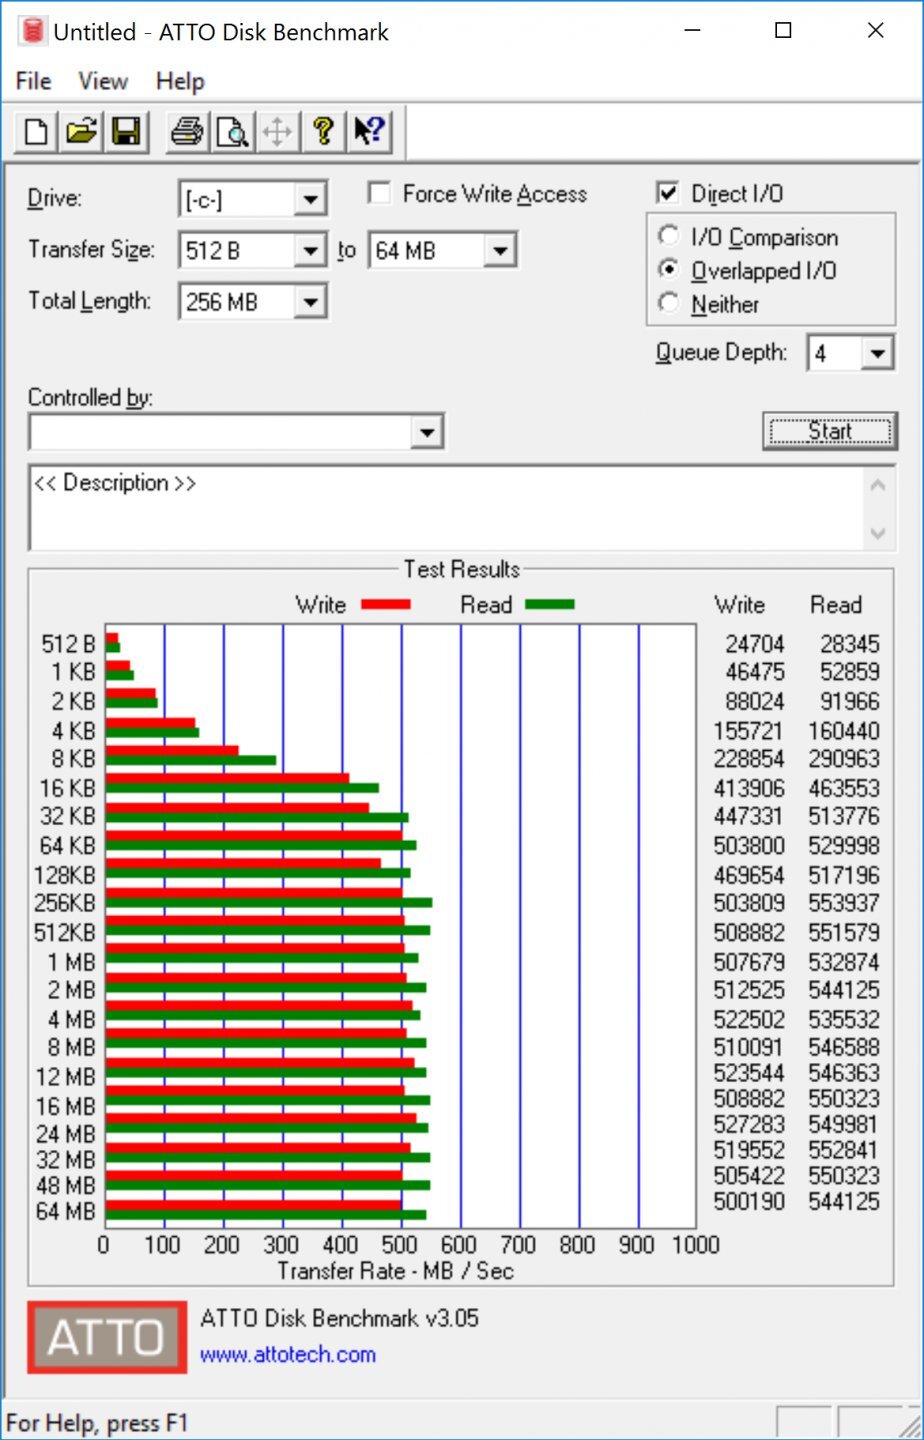Image resolution: width=924 pixels, height=1440 pixels.
Task: Click the New document toolbar icon
Action: (36, 131)
